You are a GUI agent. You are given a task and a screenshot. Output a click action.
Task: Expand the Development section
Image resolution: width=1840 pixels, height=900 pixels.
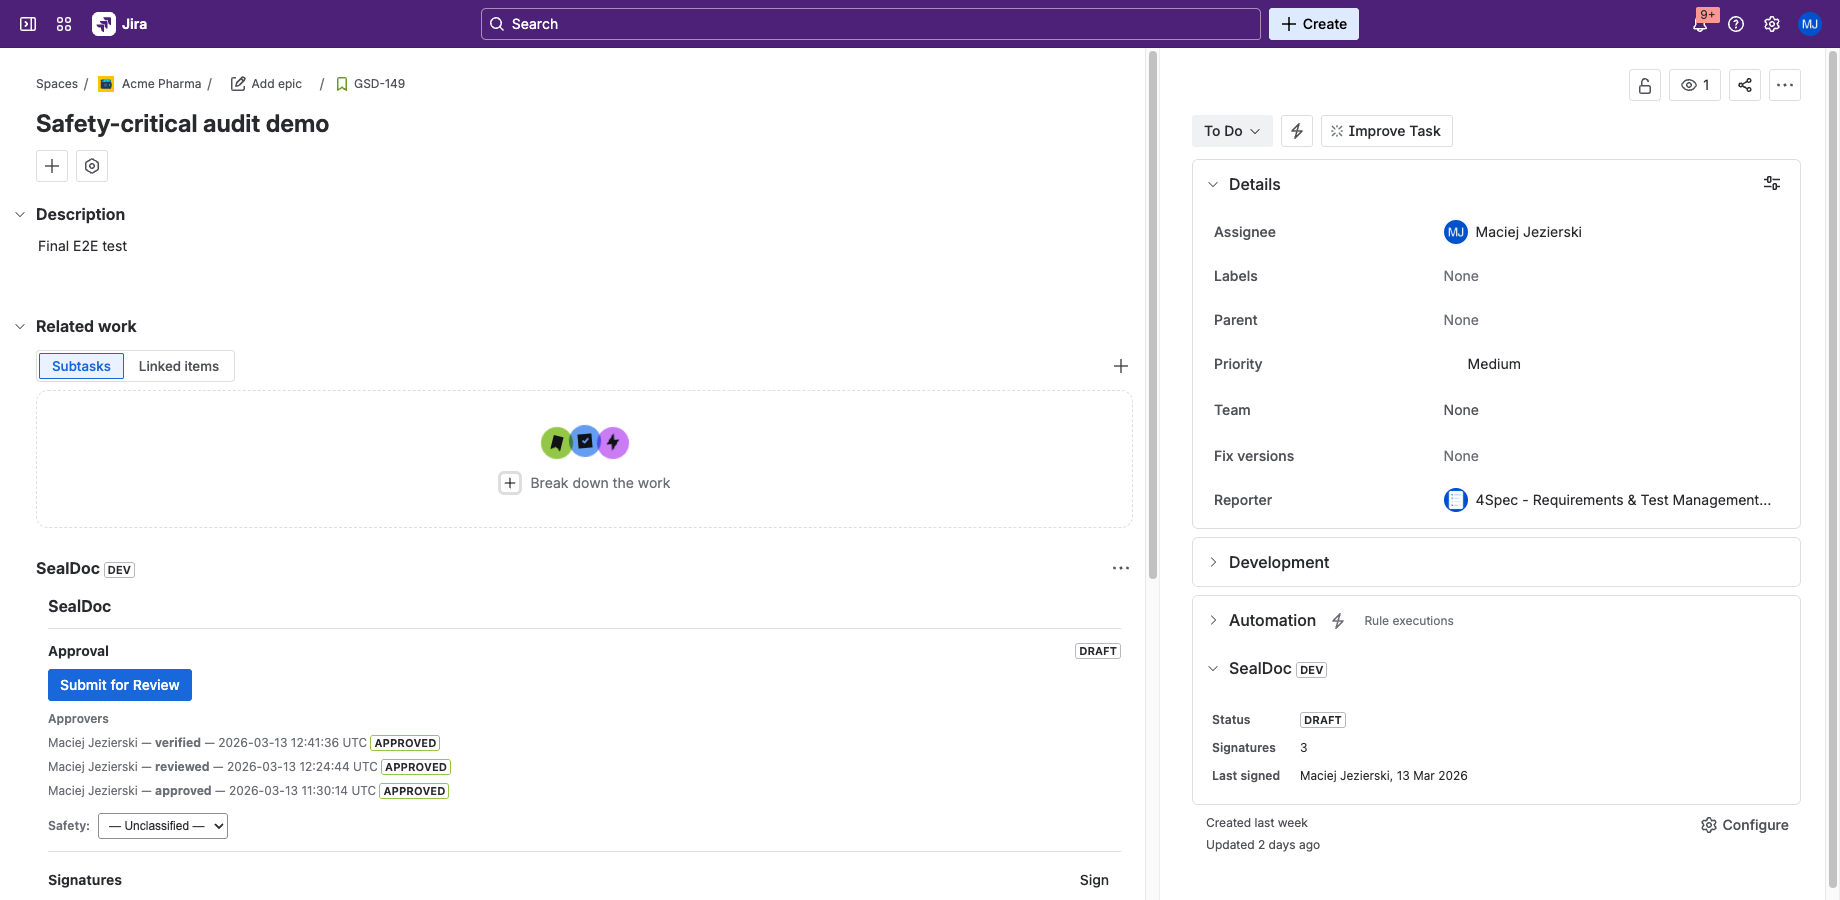(1279, 561)
